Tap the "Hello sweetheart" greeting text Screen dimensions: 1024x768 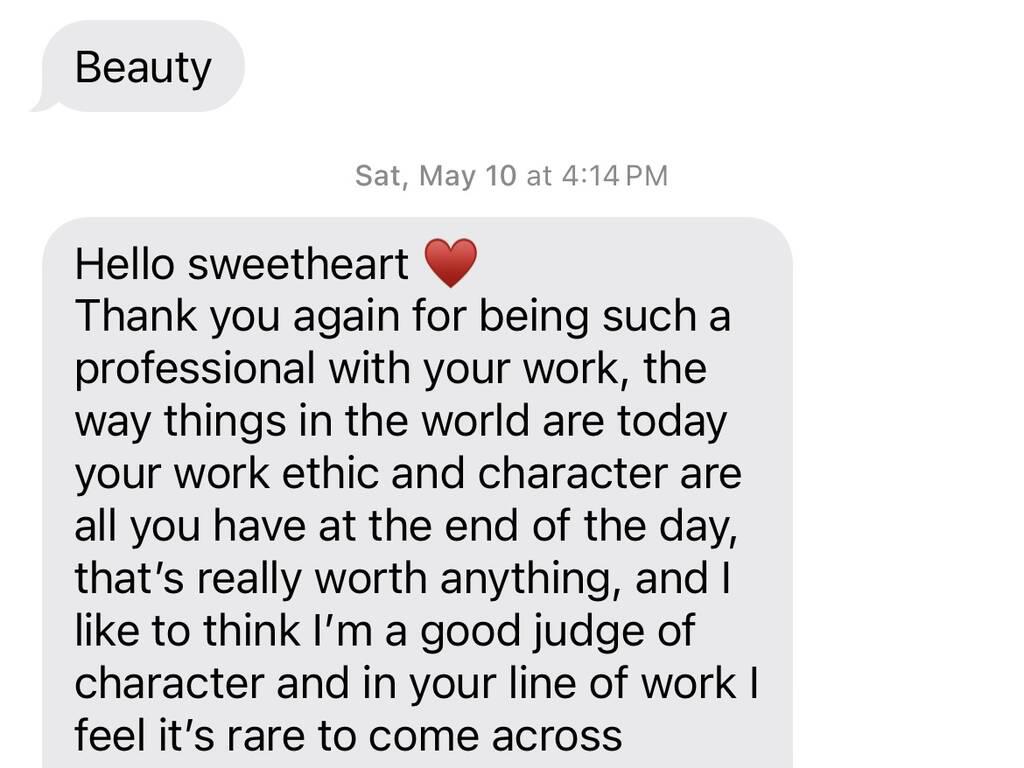click(241, 265)
